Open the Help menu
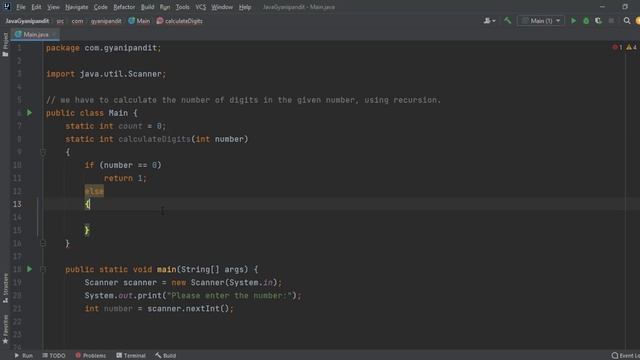The image size is (640, 360). pos(245,7)
